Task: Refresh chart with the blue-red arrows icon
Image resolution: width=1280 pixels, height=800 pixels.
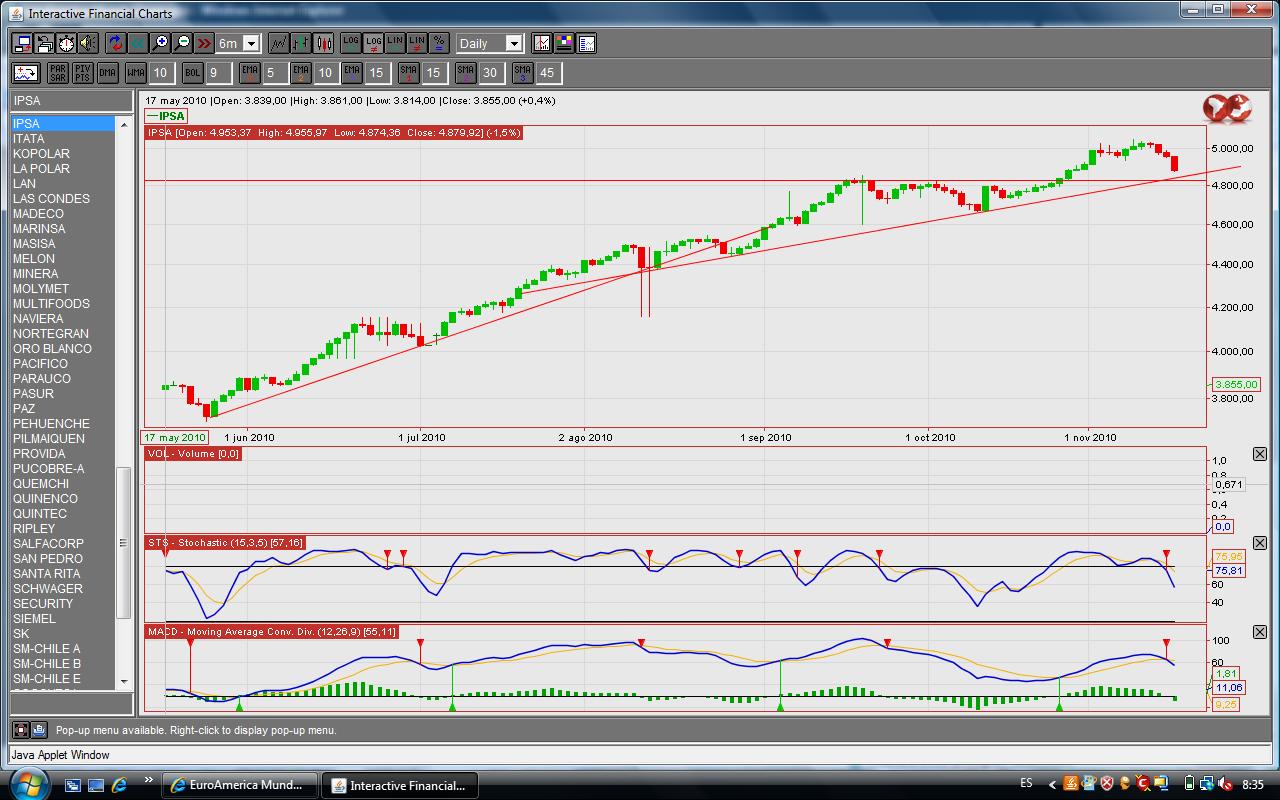Action: click(x=116, y=44)
